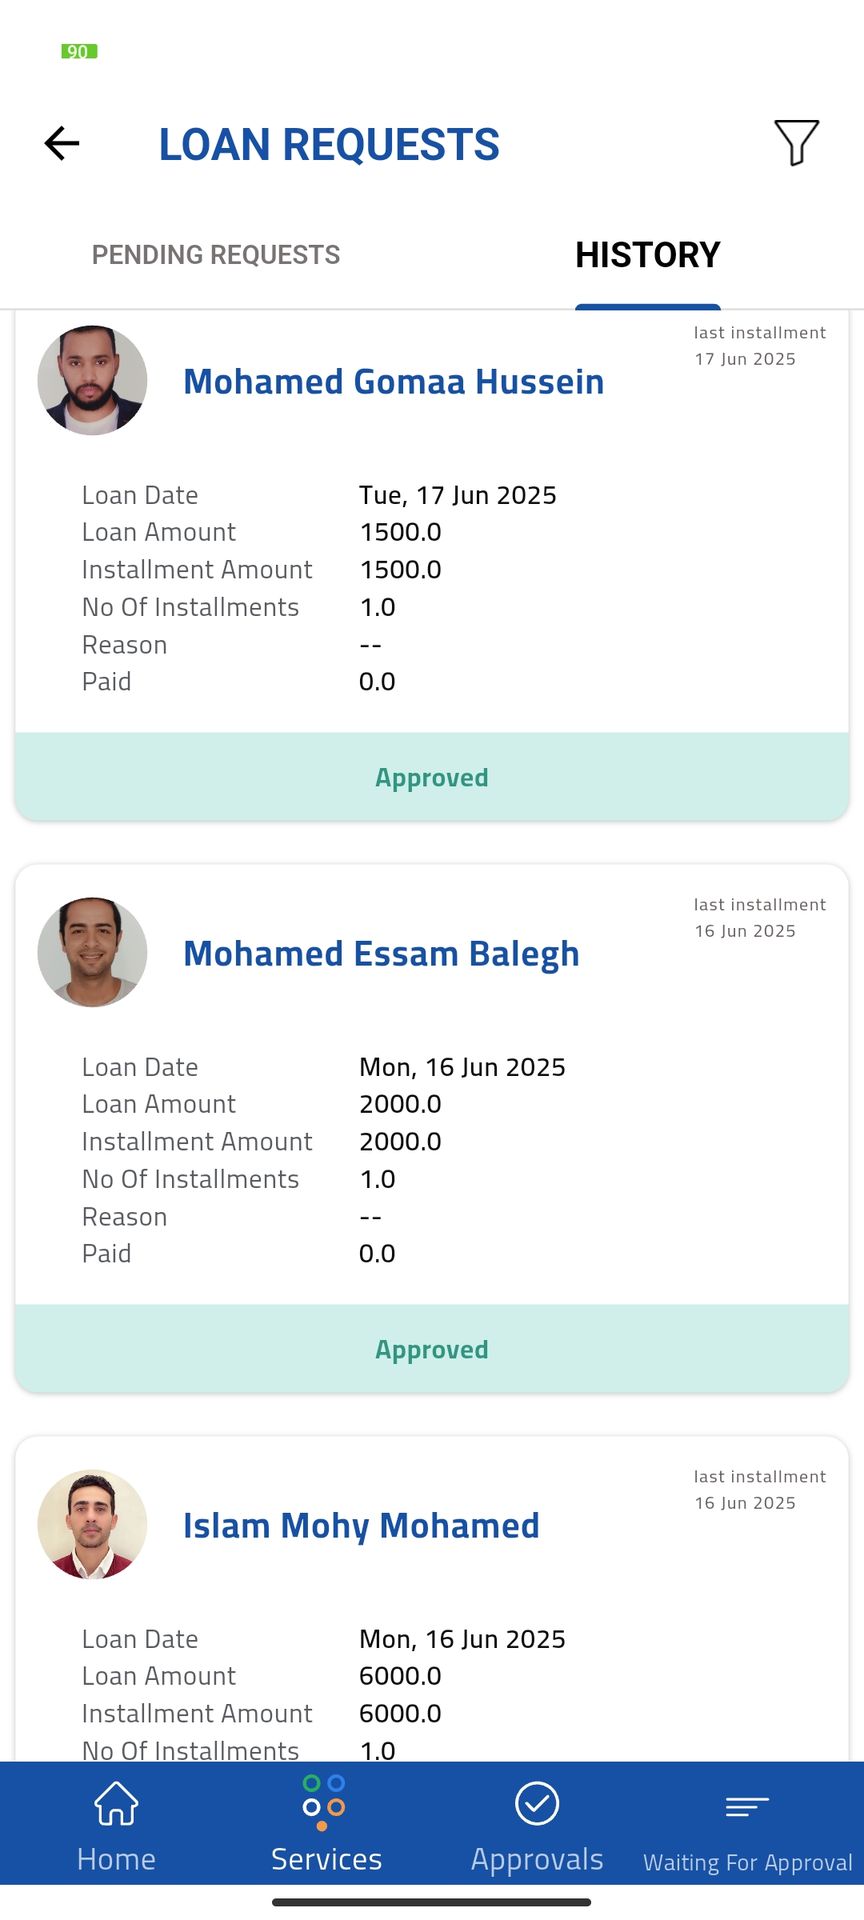The height and width of the screenshot is (1920, 864).
Task: Tap the Loan Requests page title
Action: [329, 145]
